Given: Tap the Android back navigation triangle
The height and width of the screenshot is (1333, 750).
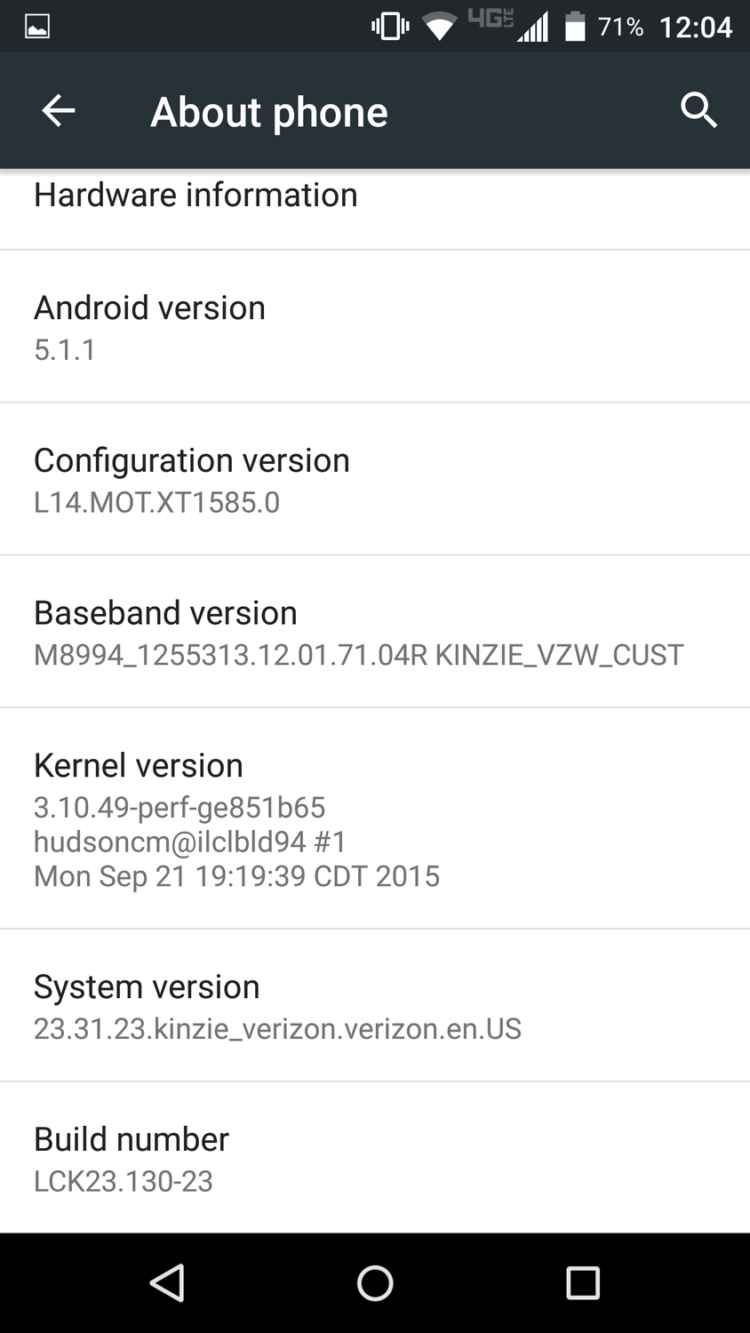Looking at the screenshot, I should (167, 1282).
